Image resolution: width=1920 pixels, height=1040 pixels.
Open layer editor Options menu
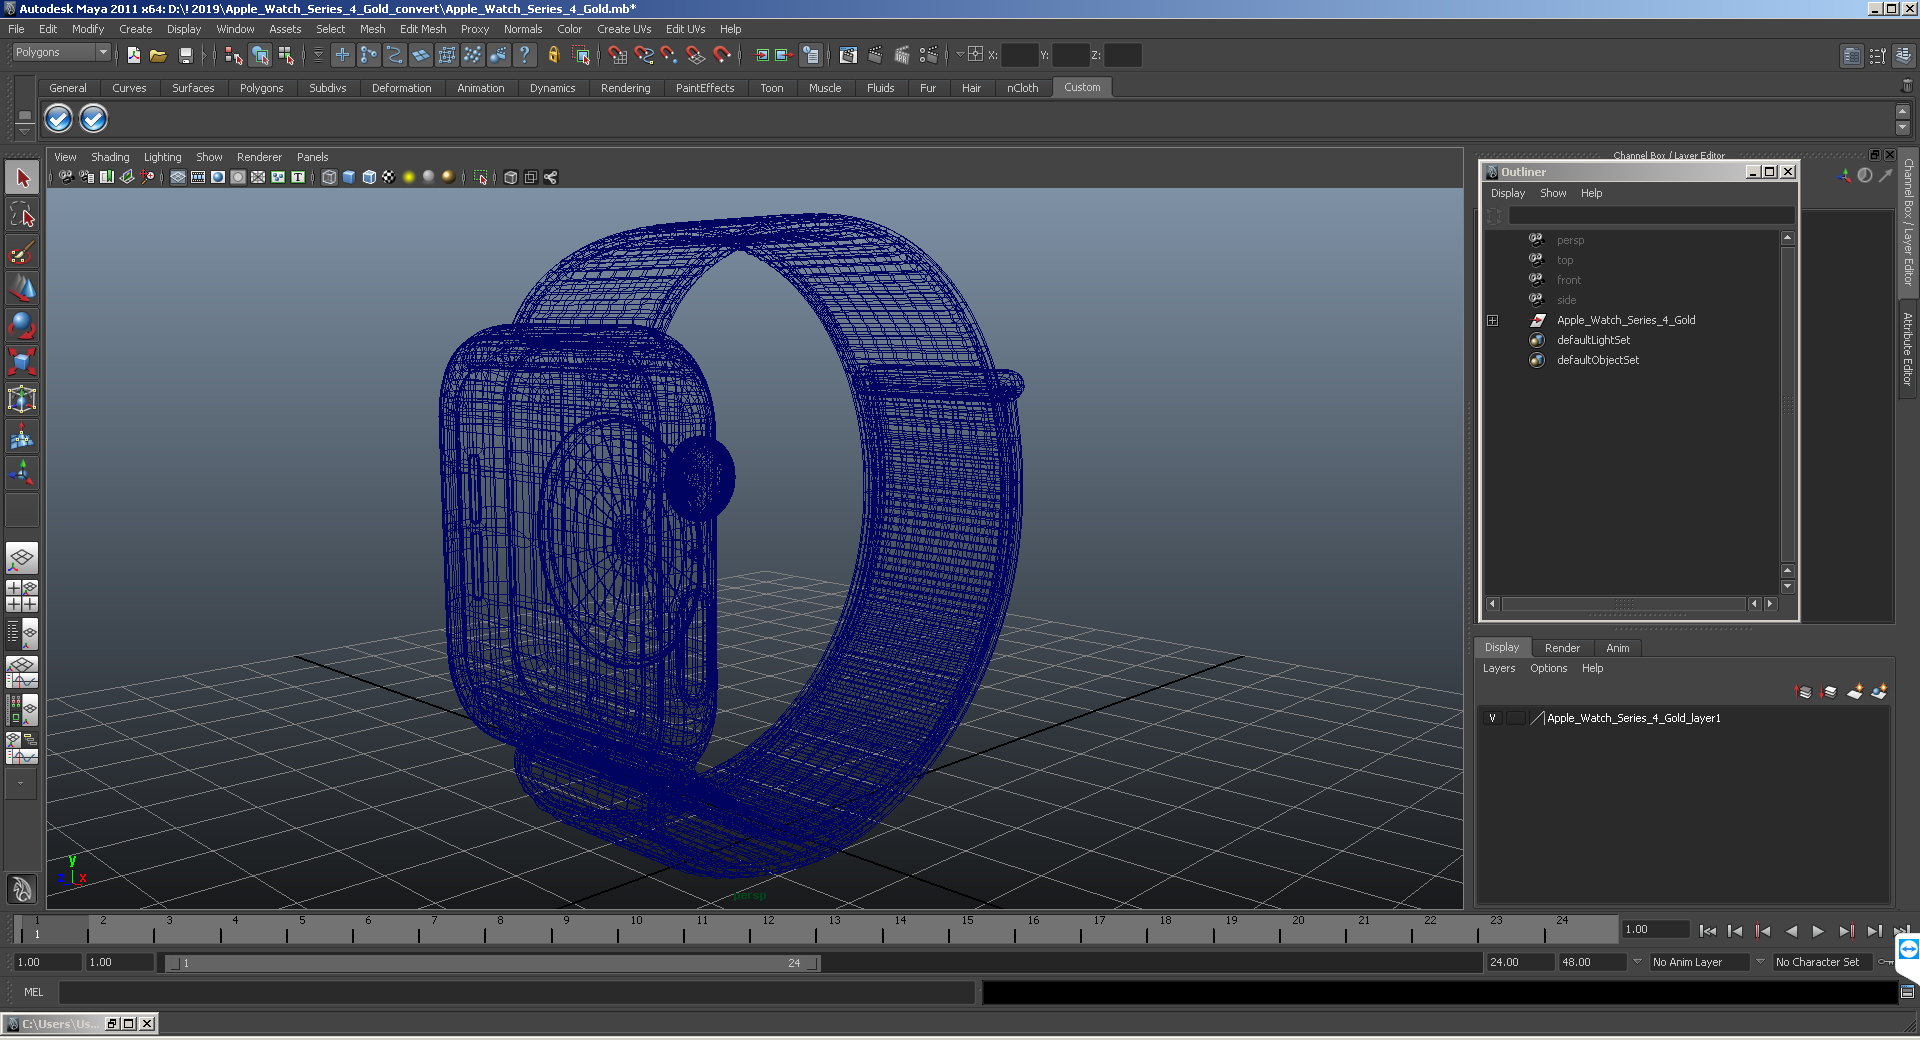point(1548,668)
